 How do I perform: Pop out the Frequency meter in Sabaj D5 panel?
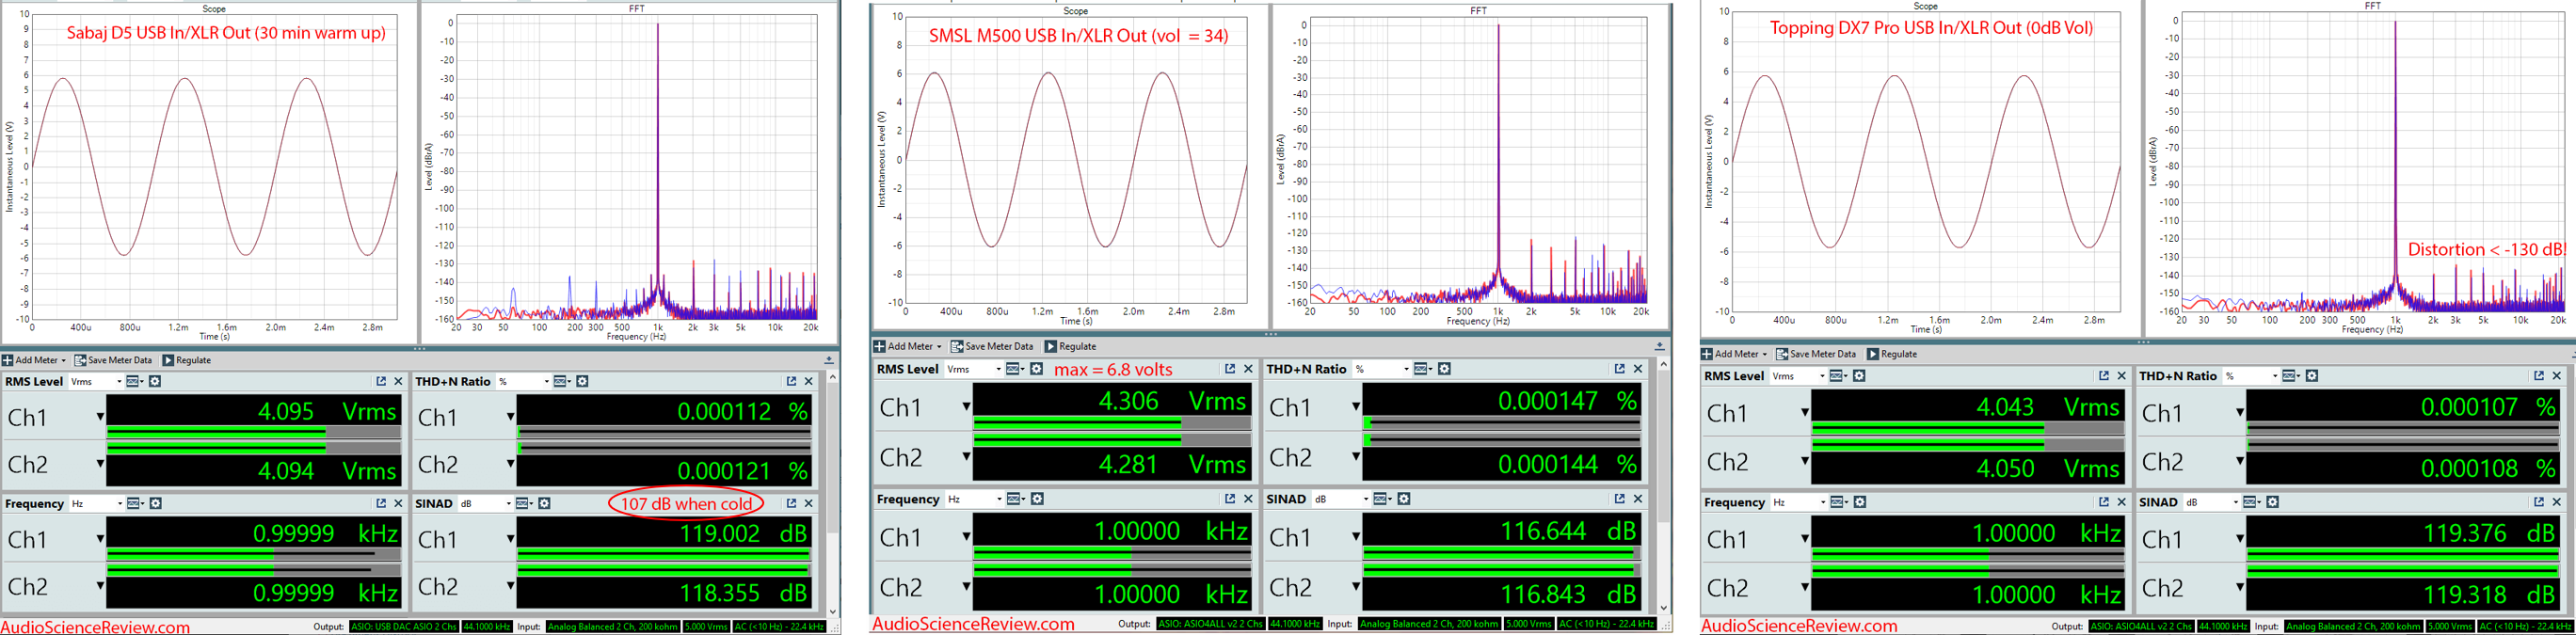pyautogui.click(x=381, y=503)
